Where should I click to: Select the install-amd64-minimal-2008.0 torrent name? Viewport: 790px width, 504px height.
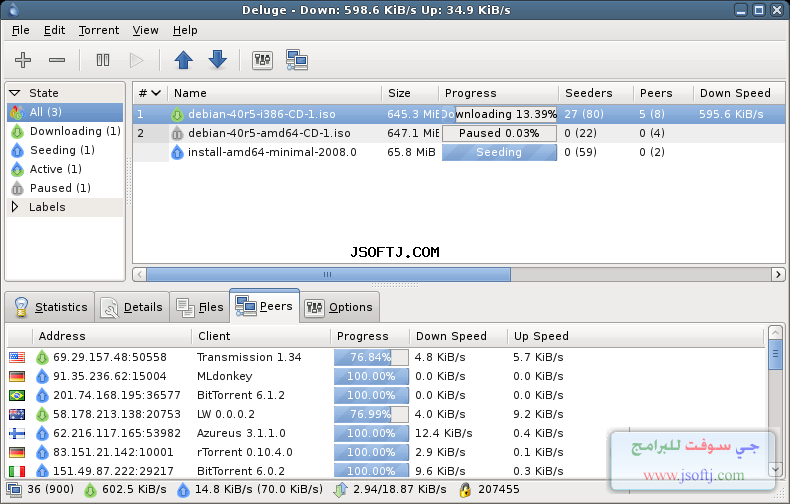tap(272, 152)
